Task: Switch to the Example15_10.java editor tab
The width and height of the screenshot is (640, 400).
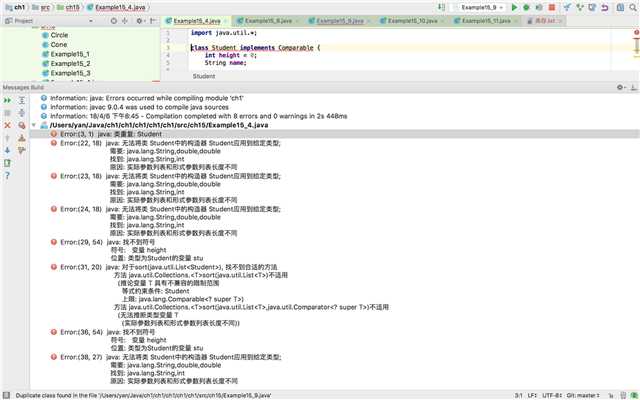Action: [412, 21]
